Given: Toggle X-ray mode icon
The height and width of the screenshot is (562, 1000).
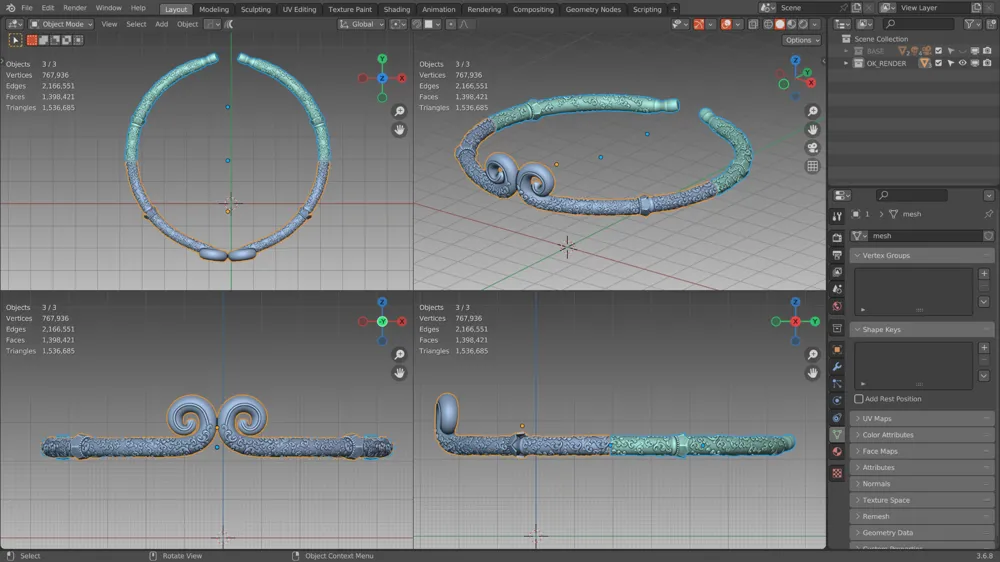Looking at the screenshot, I should [x=753, y=24].
